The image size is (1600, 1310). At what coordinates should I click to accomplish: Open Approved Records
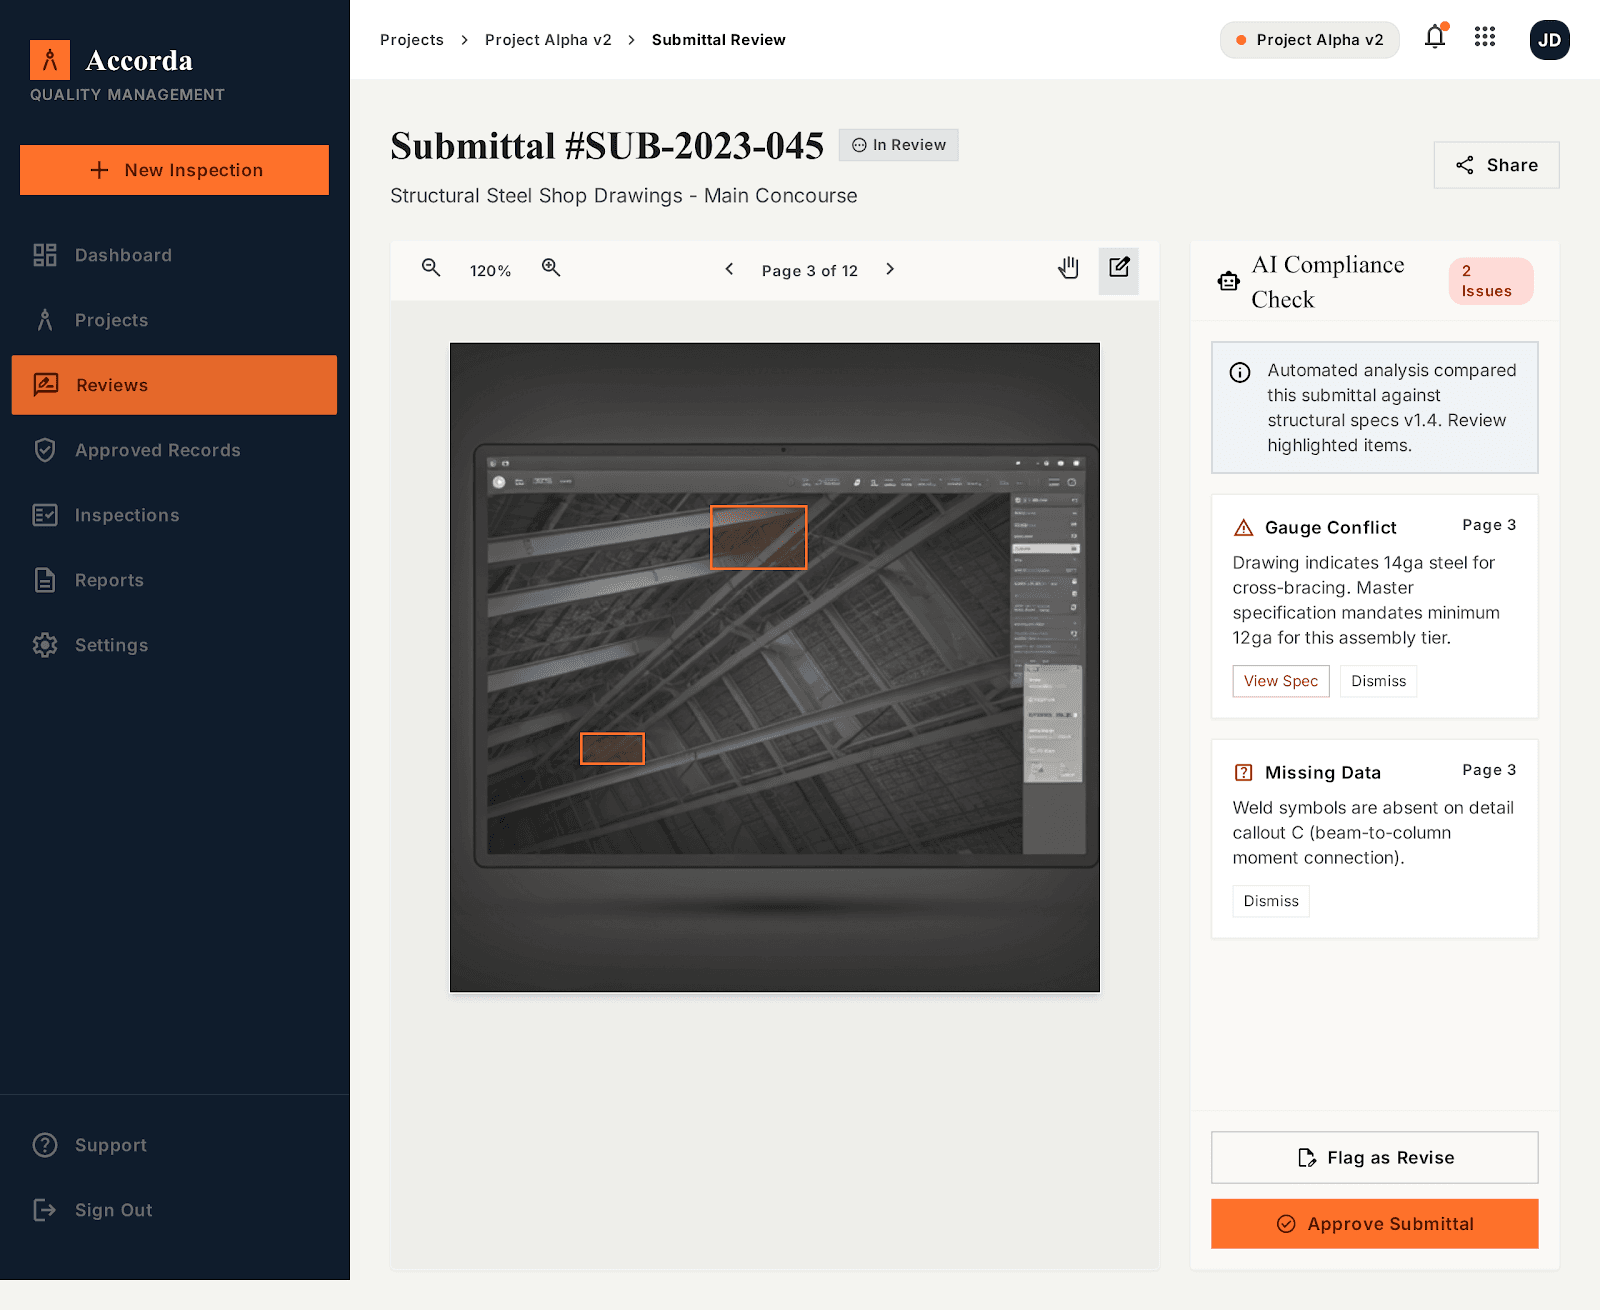click(x=174, y=450)
